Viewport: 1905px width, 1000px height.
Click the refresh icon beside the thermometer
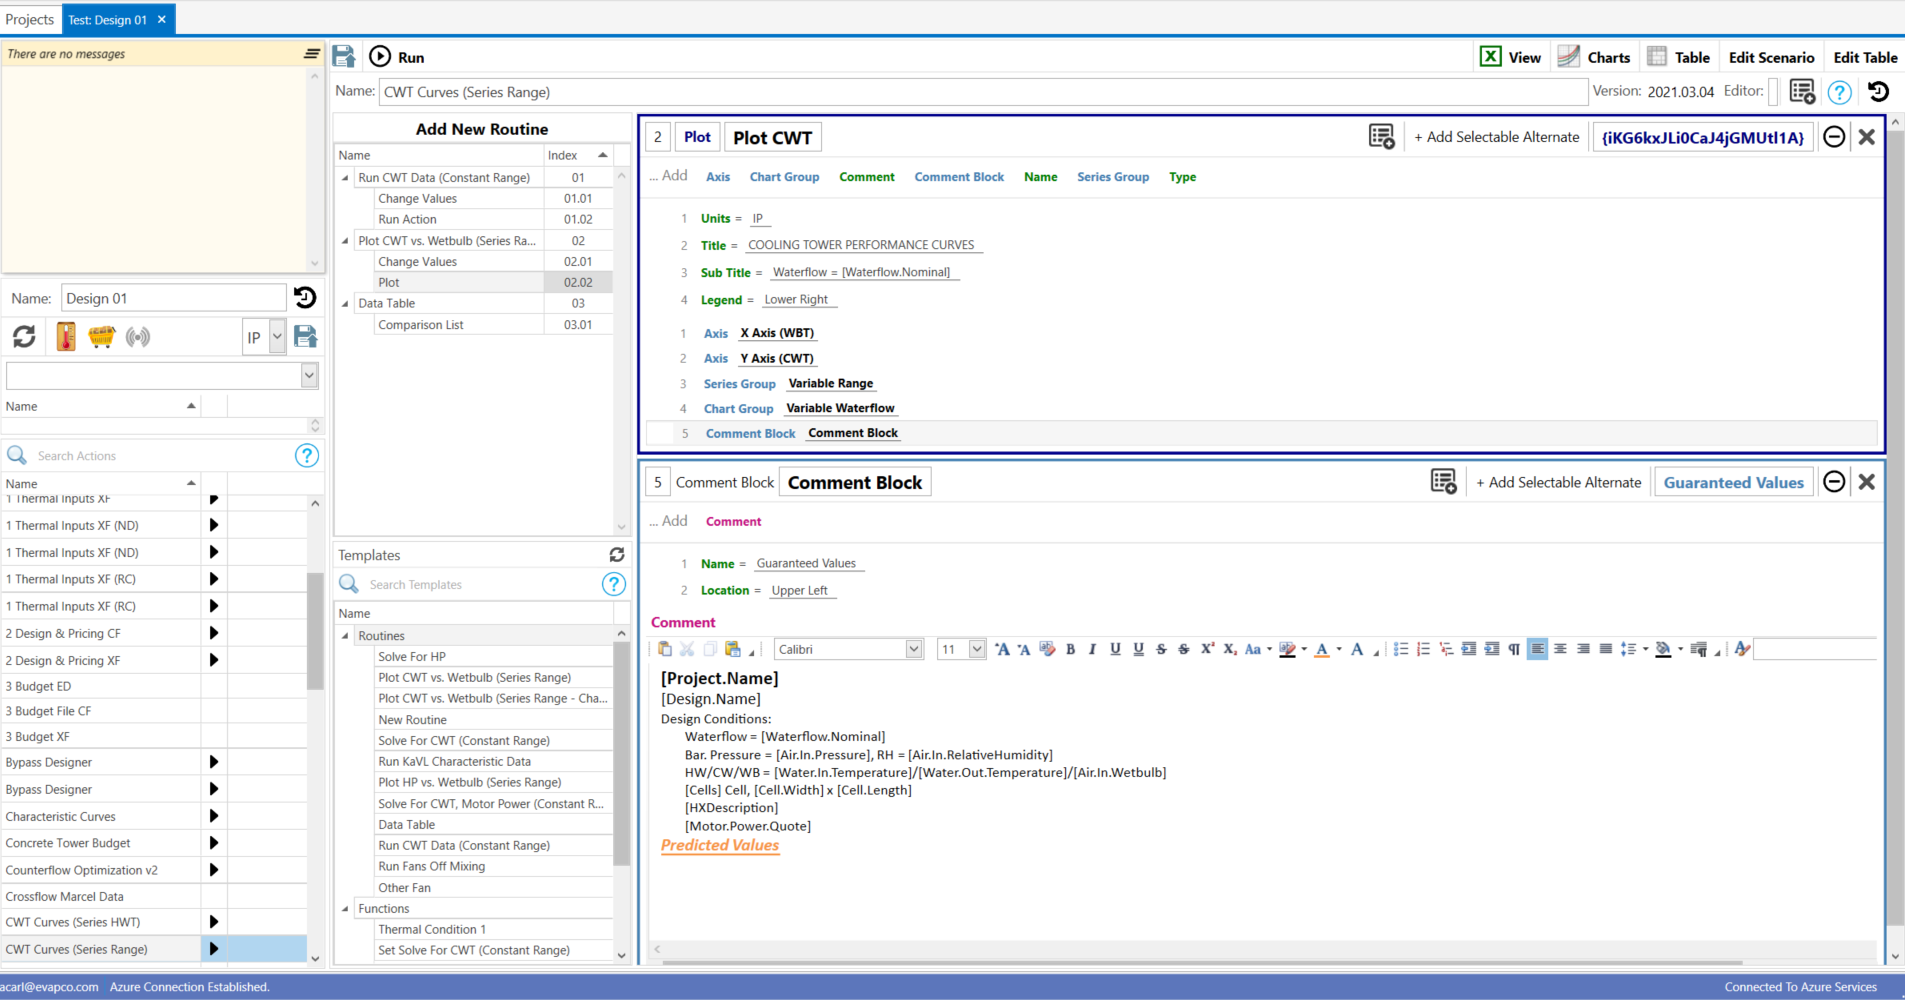[24, 337]
